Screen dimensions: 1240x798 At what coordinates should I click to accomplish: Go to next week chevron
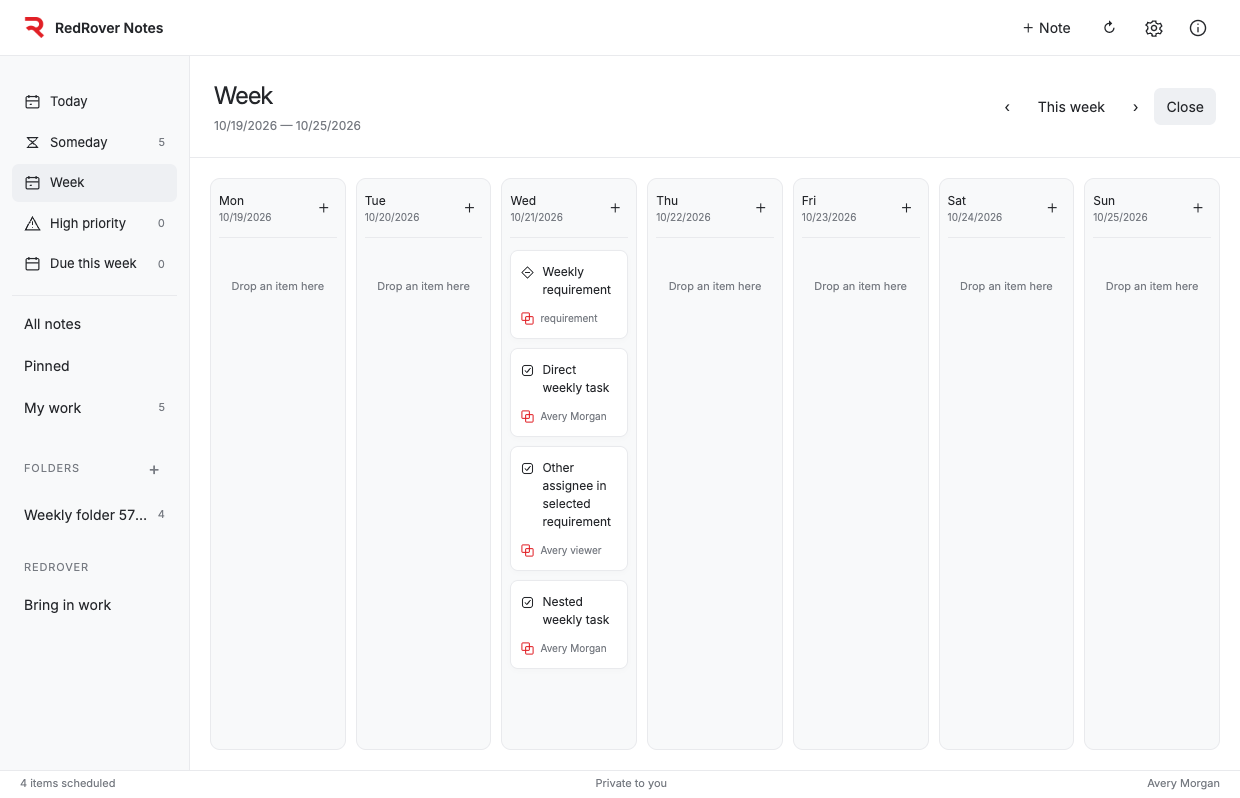point(1135,107)
